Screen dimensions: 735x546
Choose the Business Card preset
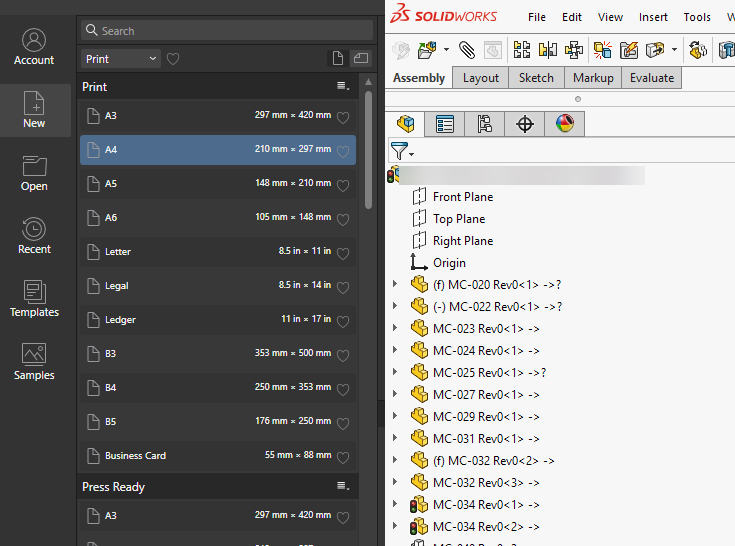point(218,456)
